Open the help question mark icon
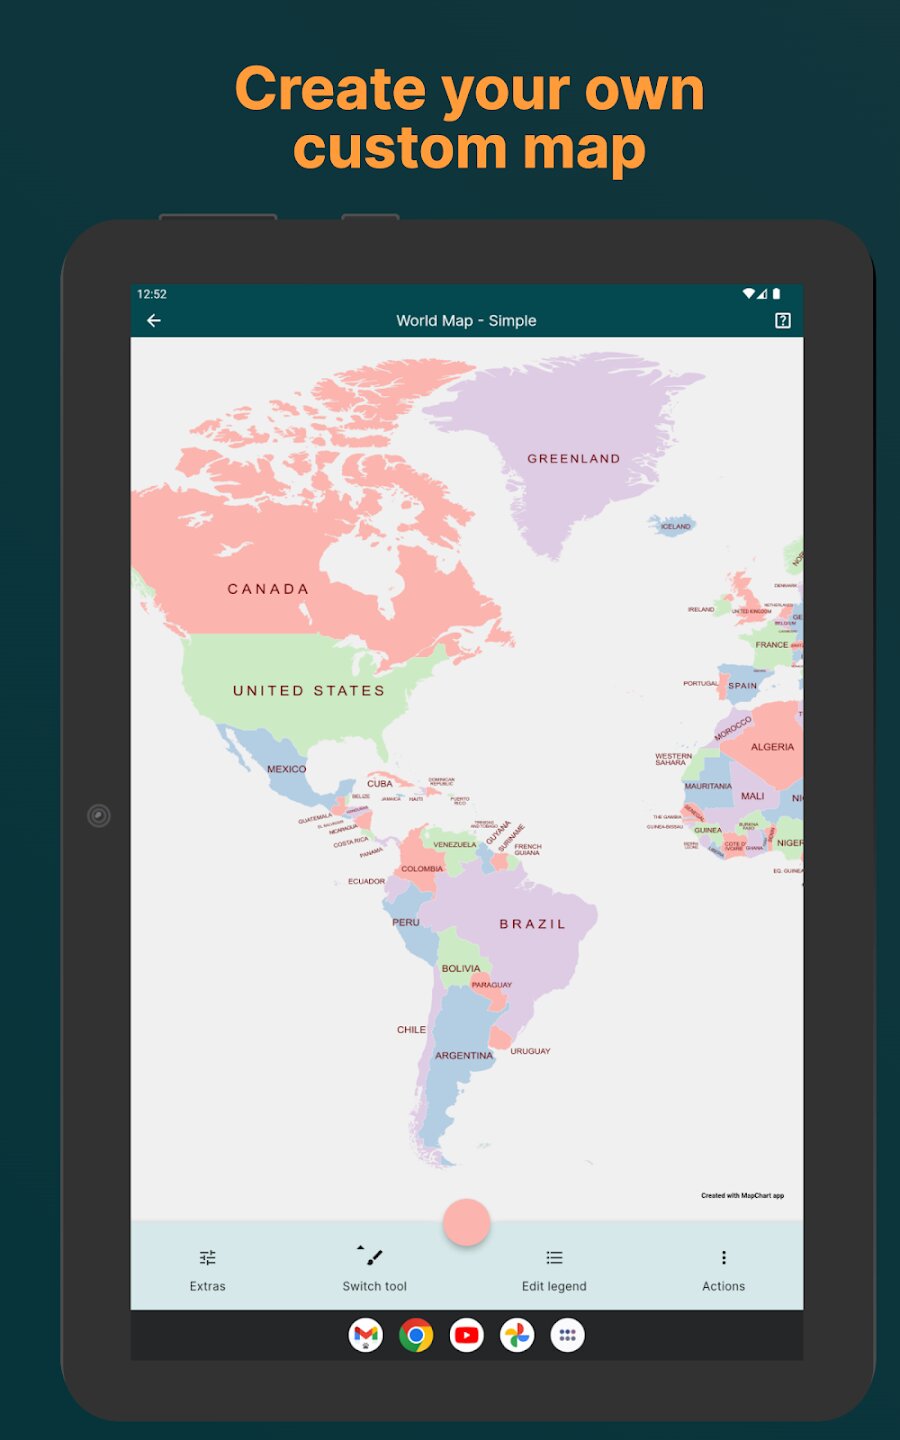 (781, 320)
